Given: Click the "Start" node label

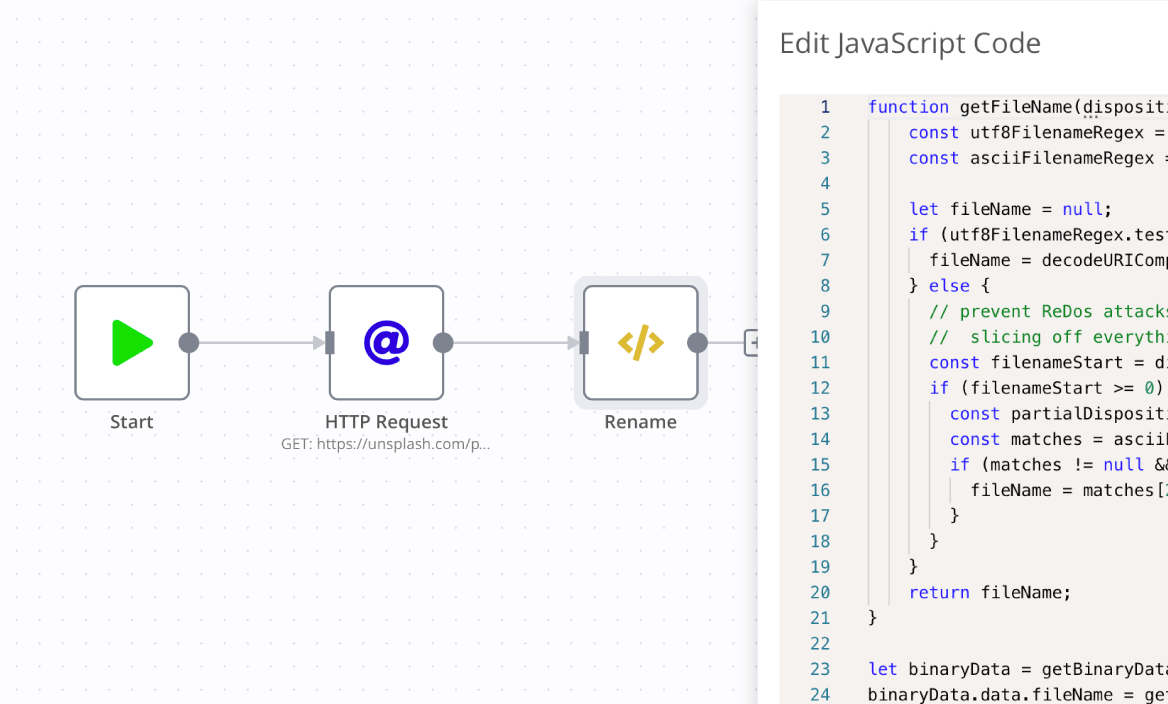Looking at the screenshot, I should pos(132,422).
